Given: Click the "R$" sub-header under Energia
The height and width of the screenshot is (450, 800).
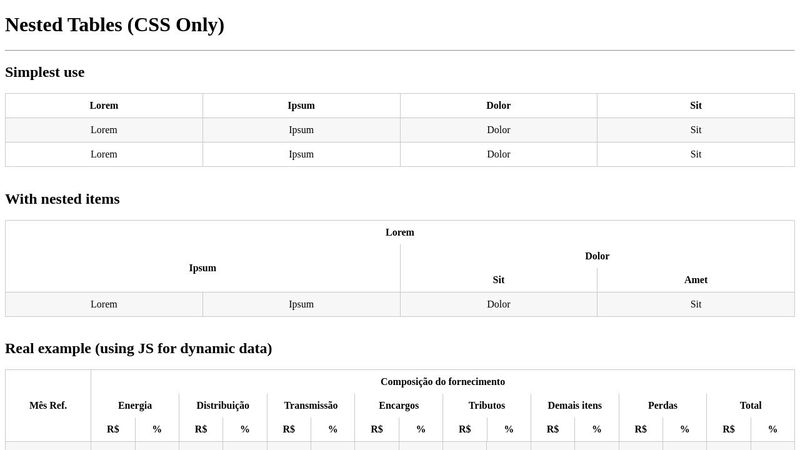Looking at the screenshot, I should pos(113,429).
